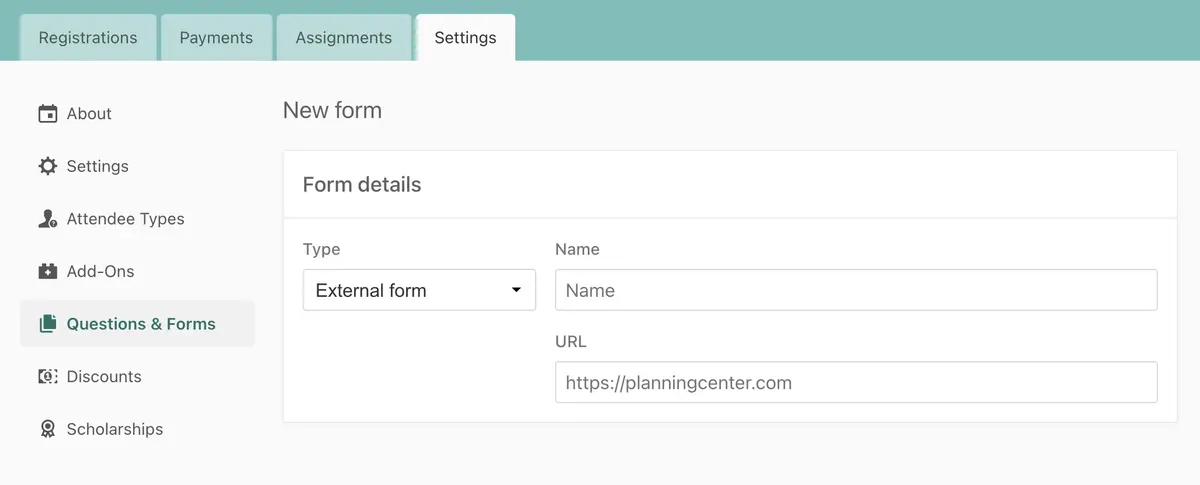Go to Attendee Types

(137, 219)
